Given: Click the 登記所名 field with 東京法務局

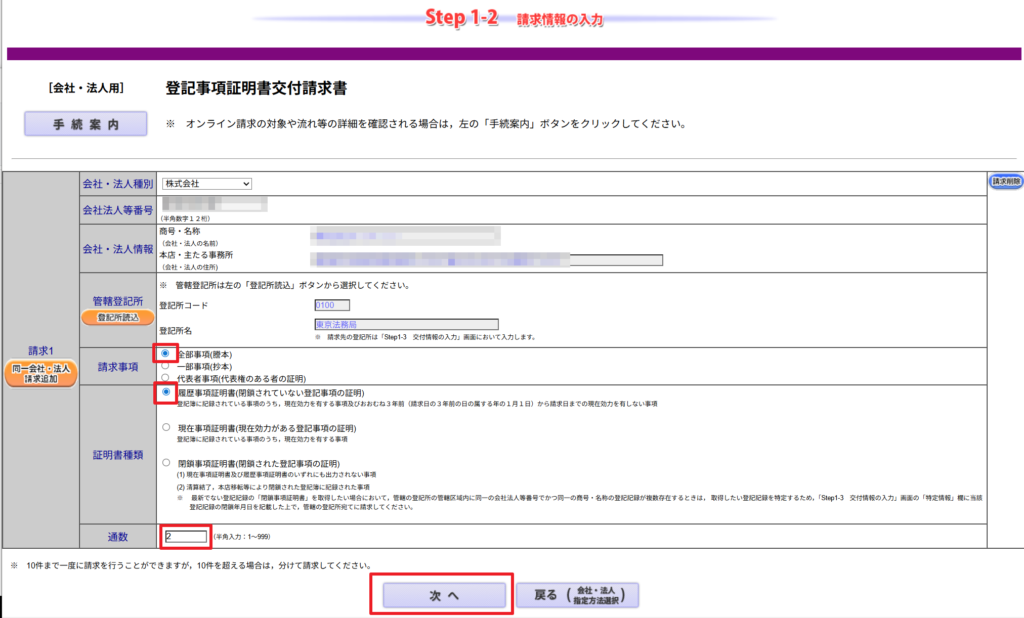Looking at the screenshot, I should pos(405,325).
